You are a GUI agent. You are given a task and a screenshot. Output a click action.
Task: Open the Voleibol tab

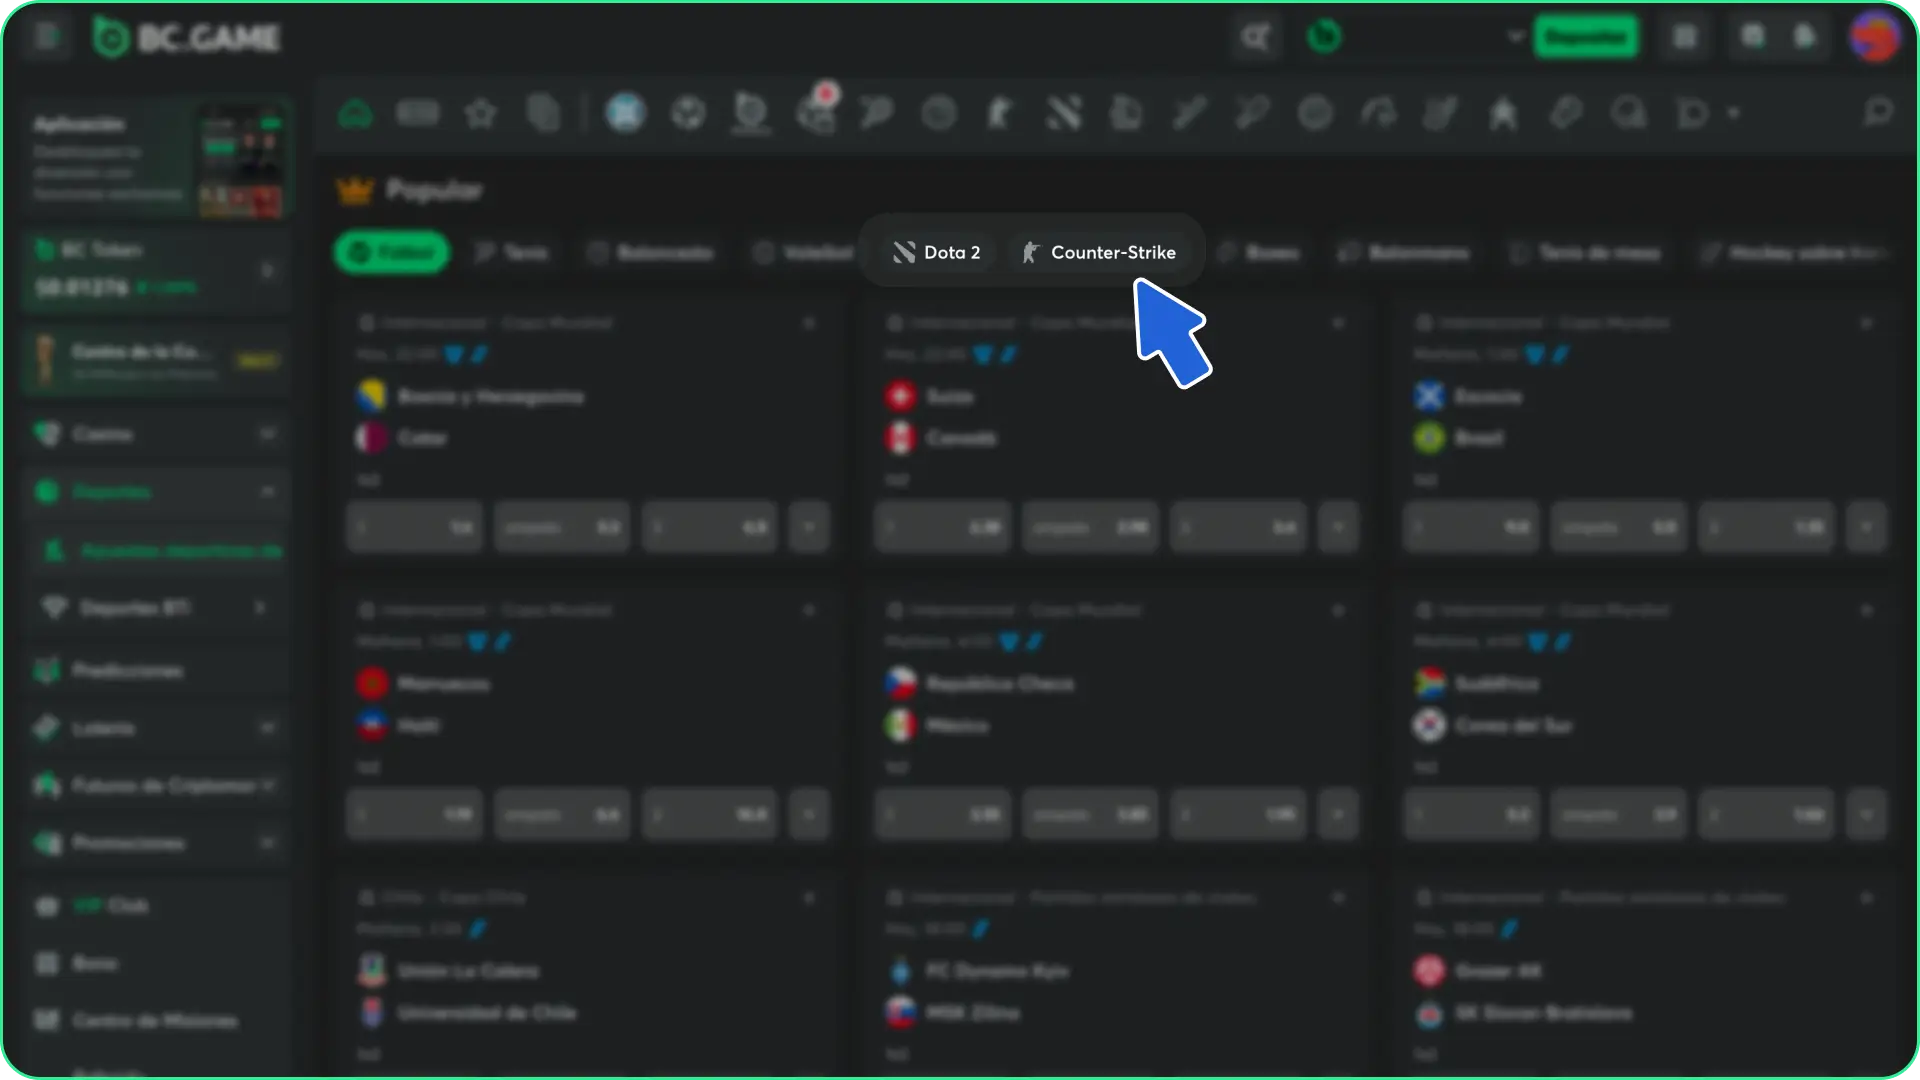pyautogui.click(x=805, y=253)
